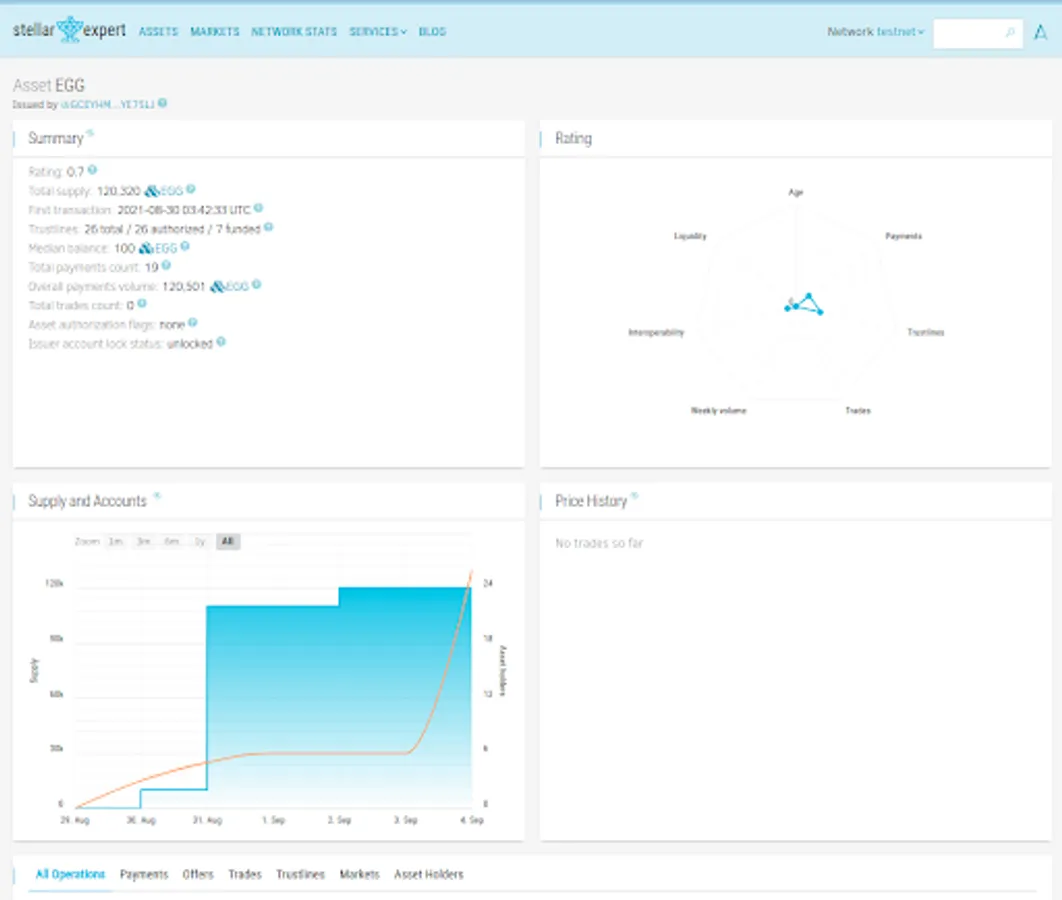Open the Blog link in navigation
Screen dimensions: 1062x900
(432, 32)
